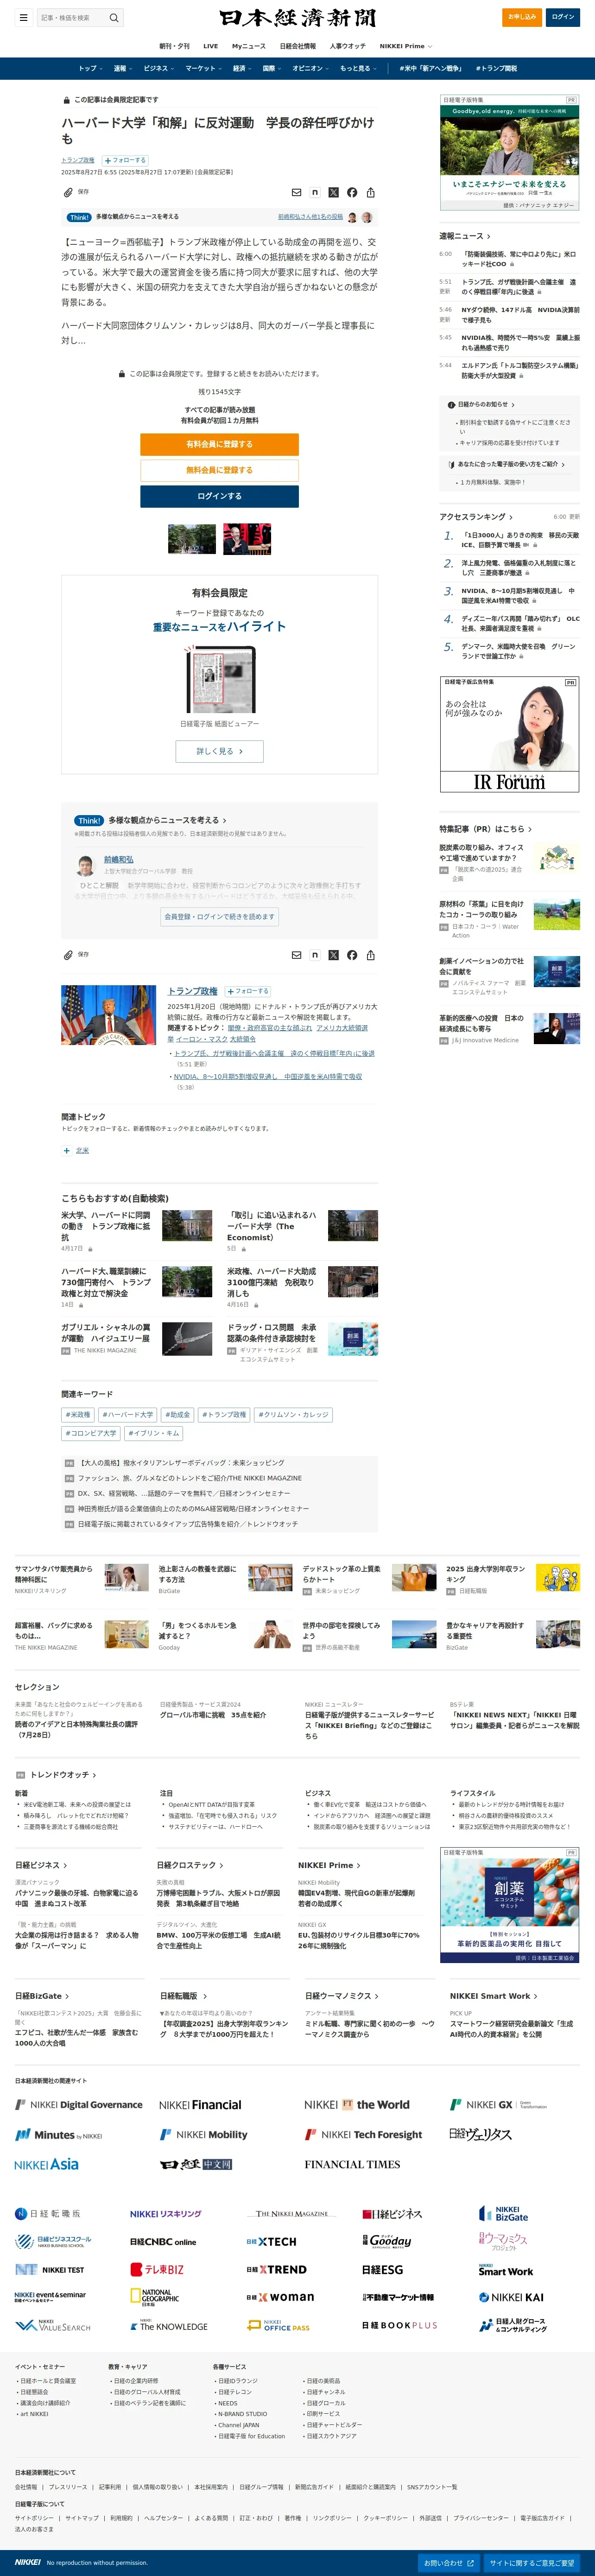This screenshot has height=2576, width=595.
Task: Open the Myニュース menu item
Action: tap(249, 46)
